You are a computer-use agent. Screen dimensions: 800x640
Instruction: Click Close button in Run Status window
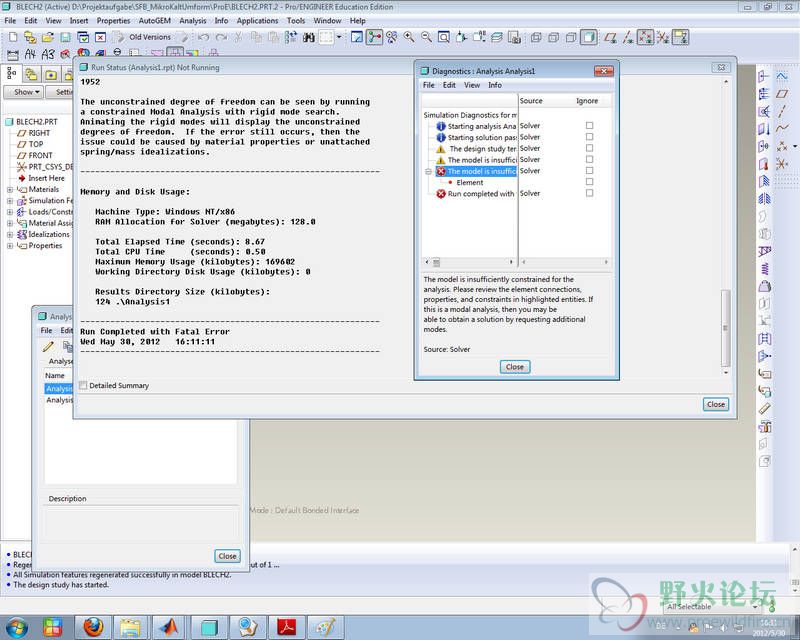pyautogui.click(x=715, y=404)
